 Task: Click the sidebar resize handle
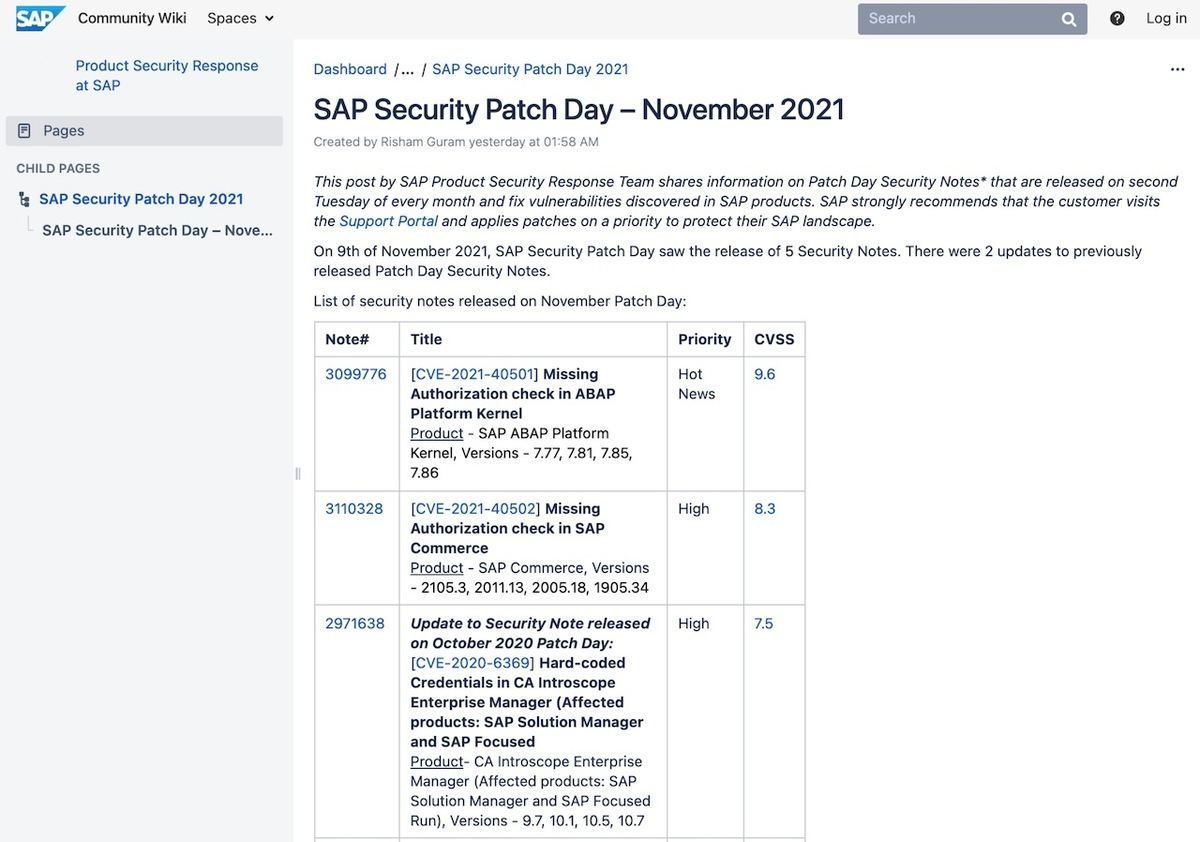(x=297, y=474)
